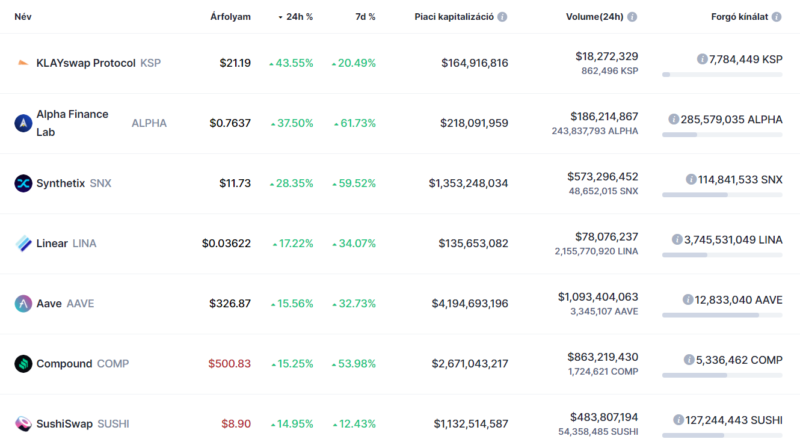Click info icon beside 12,833,040 AAVE

click(x=688, y=300)
